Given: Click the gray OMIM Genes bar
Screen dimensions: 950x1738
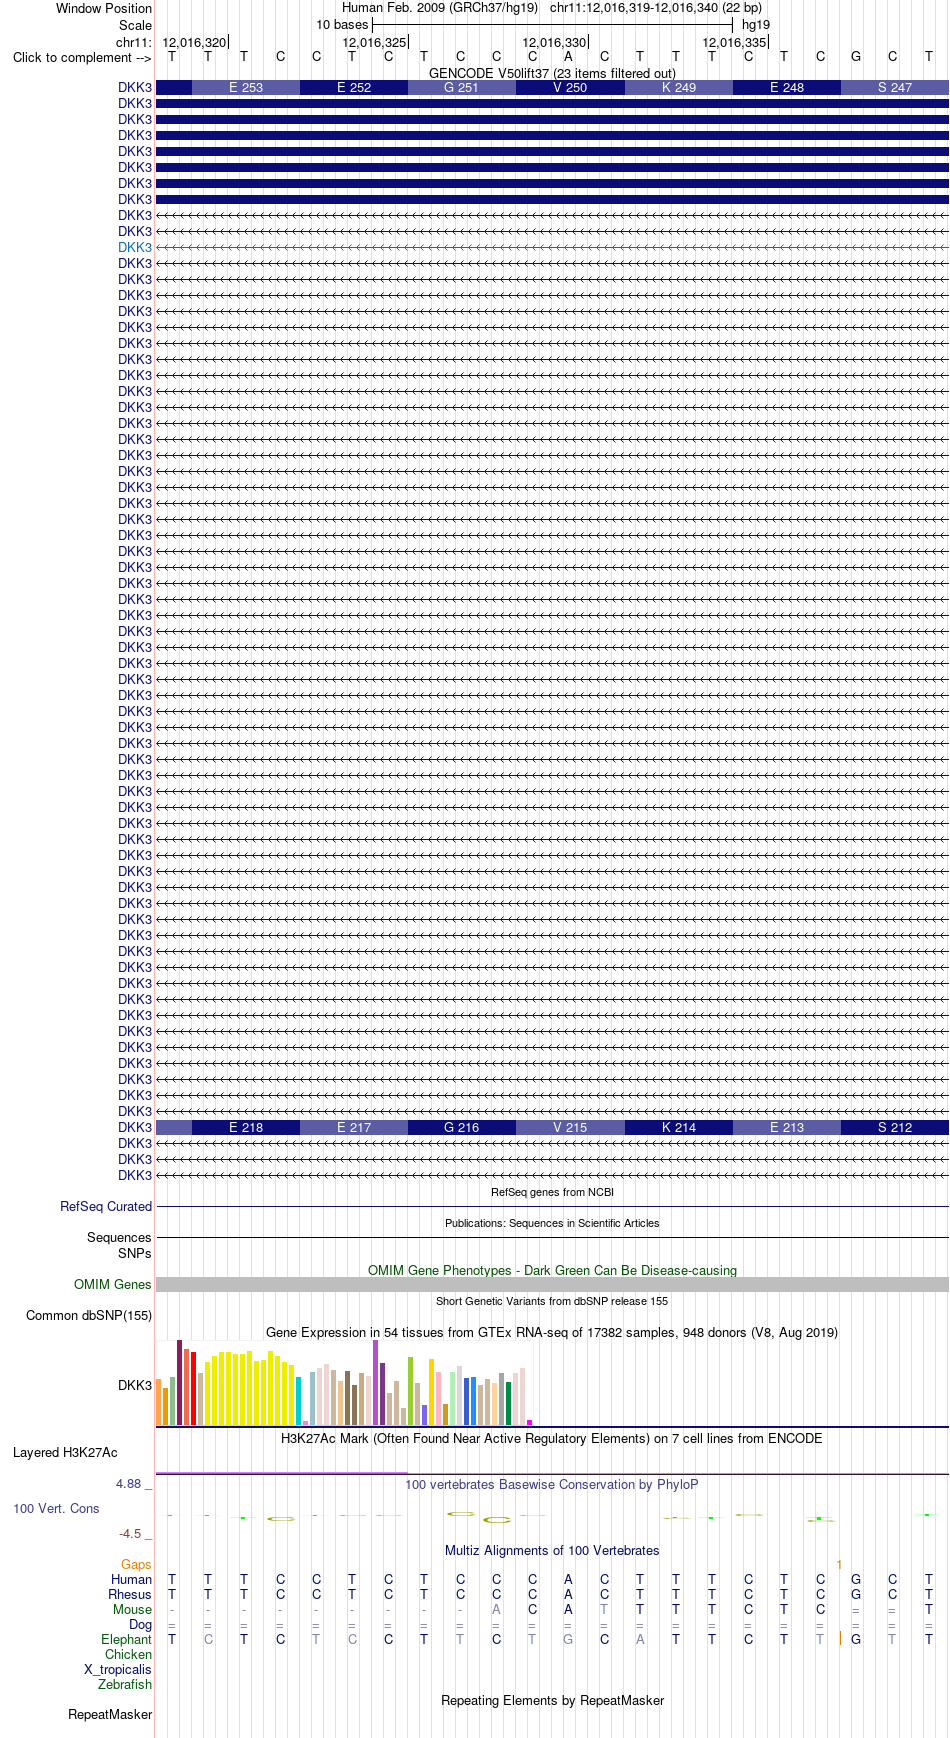Looking at the screenshot, I should click(x=552, y=1284).
